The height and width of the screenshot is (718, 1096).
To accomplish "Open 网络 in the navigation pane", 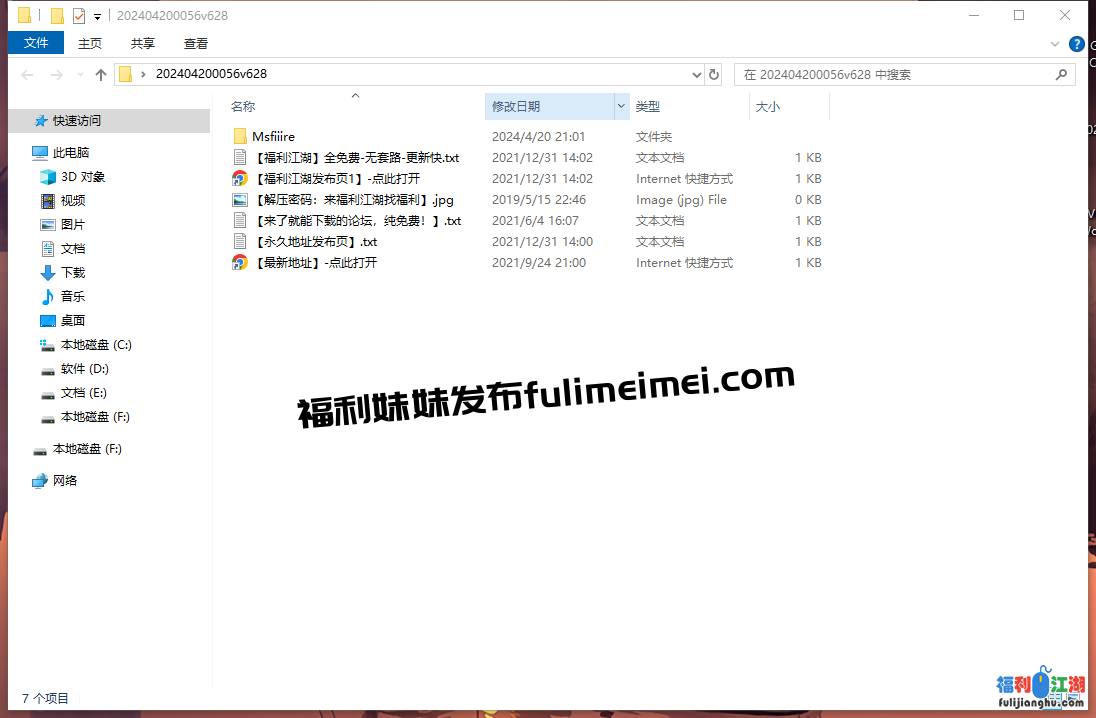I will (65, 480).
